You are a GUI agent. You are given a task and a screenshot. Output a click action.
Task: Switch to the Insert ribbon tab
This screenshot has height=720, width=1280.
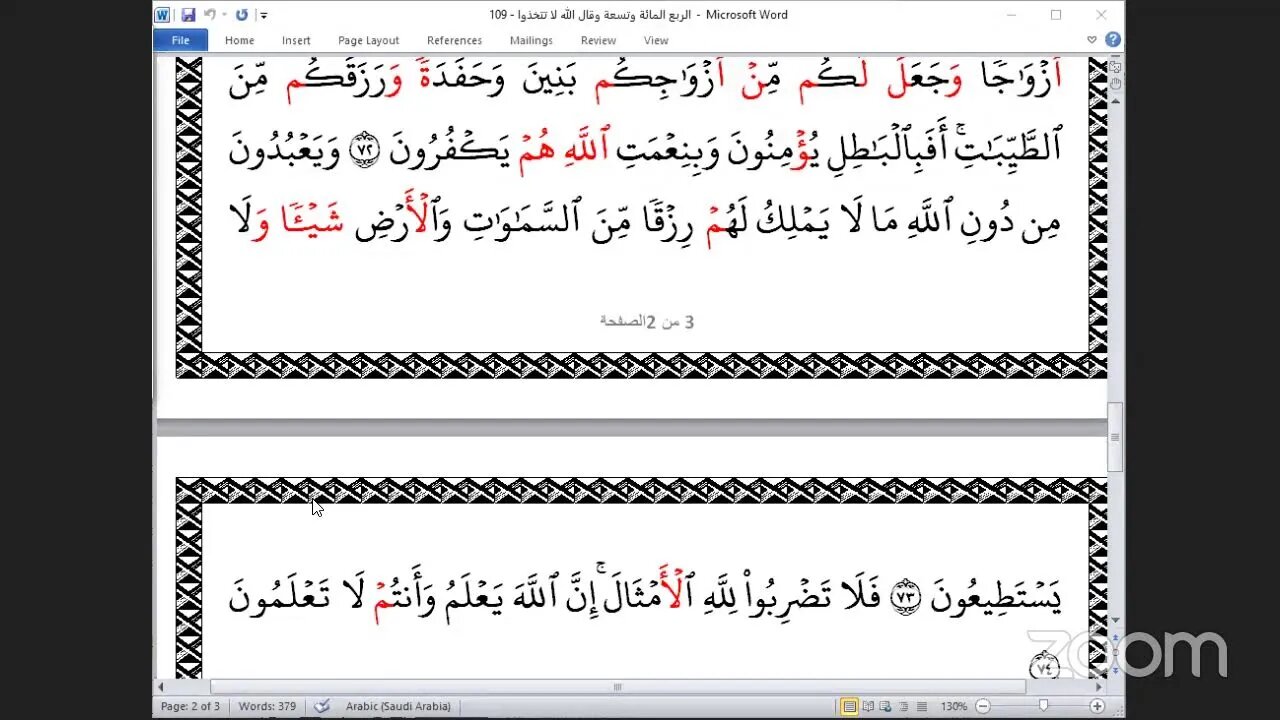296,40
